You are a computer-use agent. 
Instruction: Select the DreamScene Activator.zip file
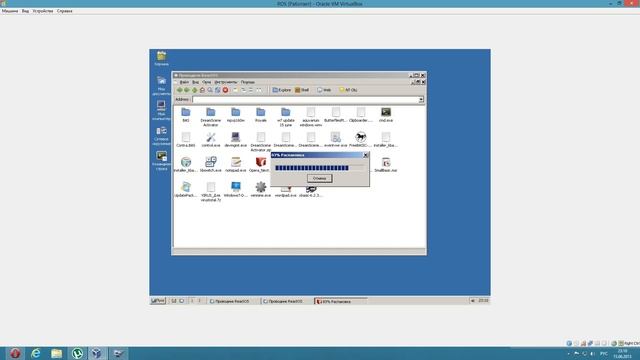260,142
